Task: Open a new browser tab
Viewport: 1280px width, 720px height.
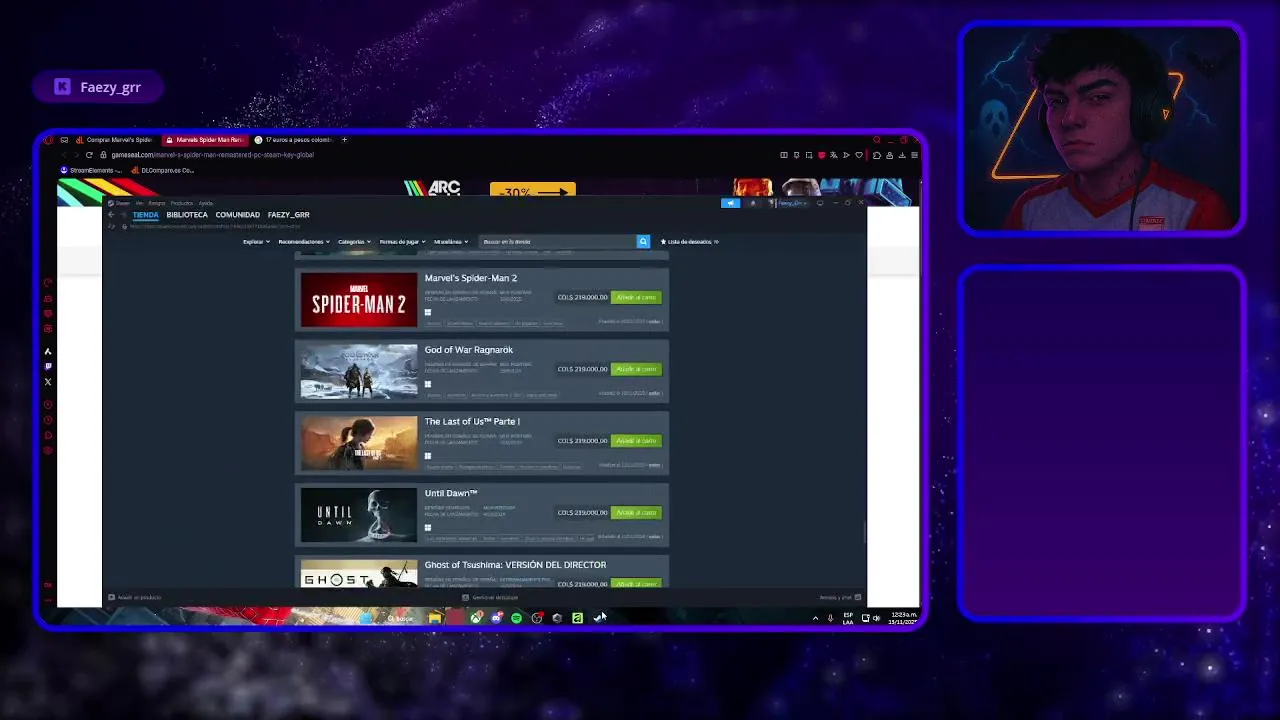Action: point(344,140)
